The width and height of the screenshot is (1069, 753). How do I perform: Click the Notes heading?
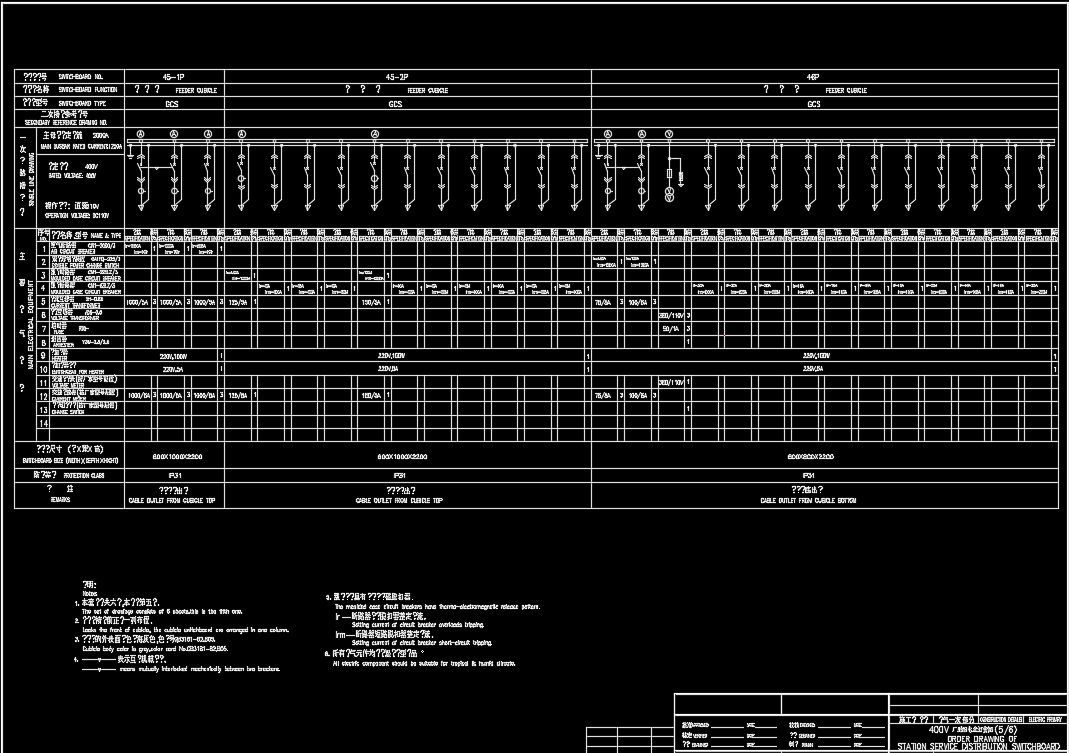pos(89,593)
